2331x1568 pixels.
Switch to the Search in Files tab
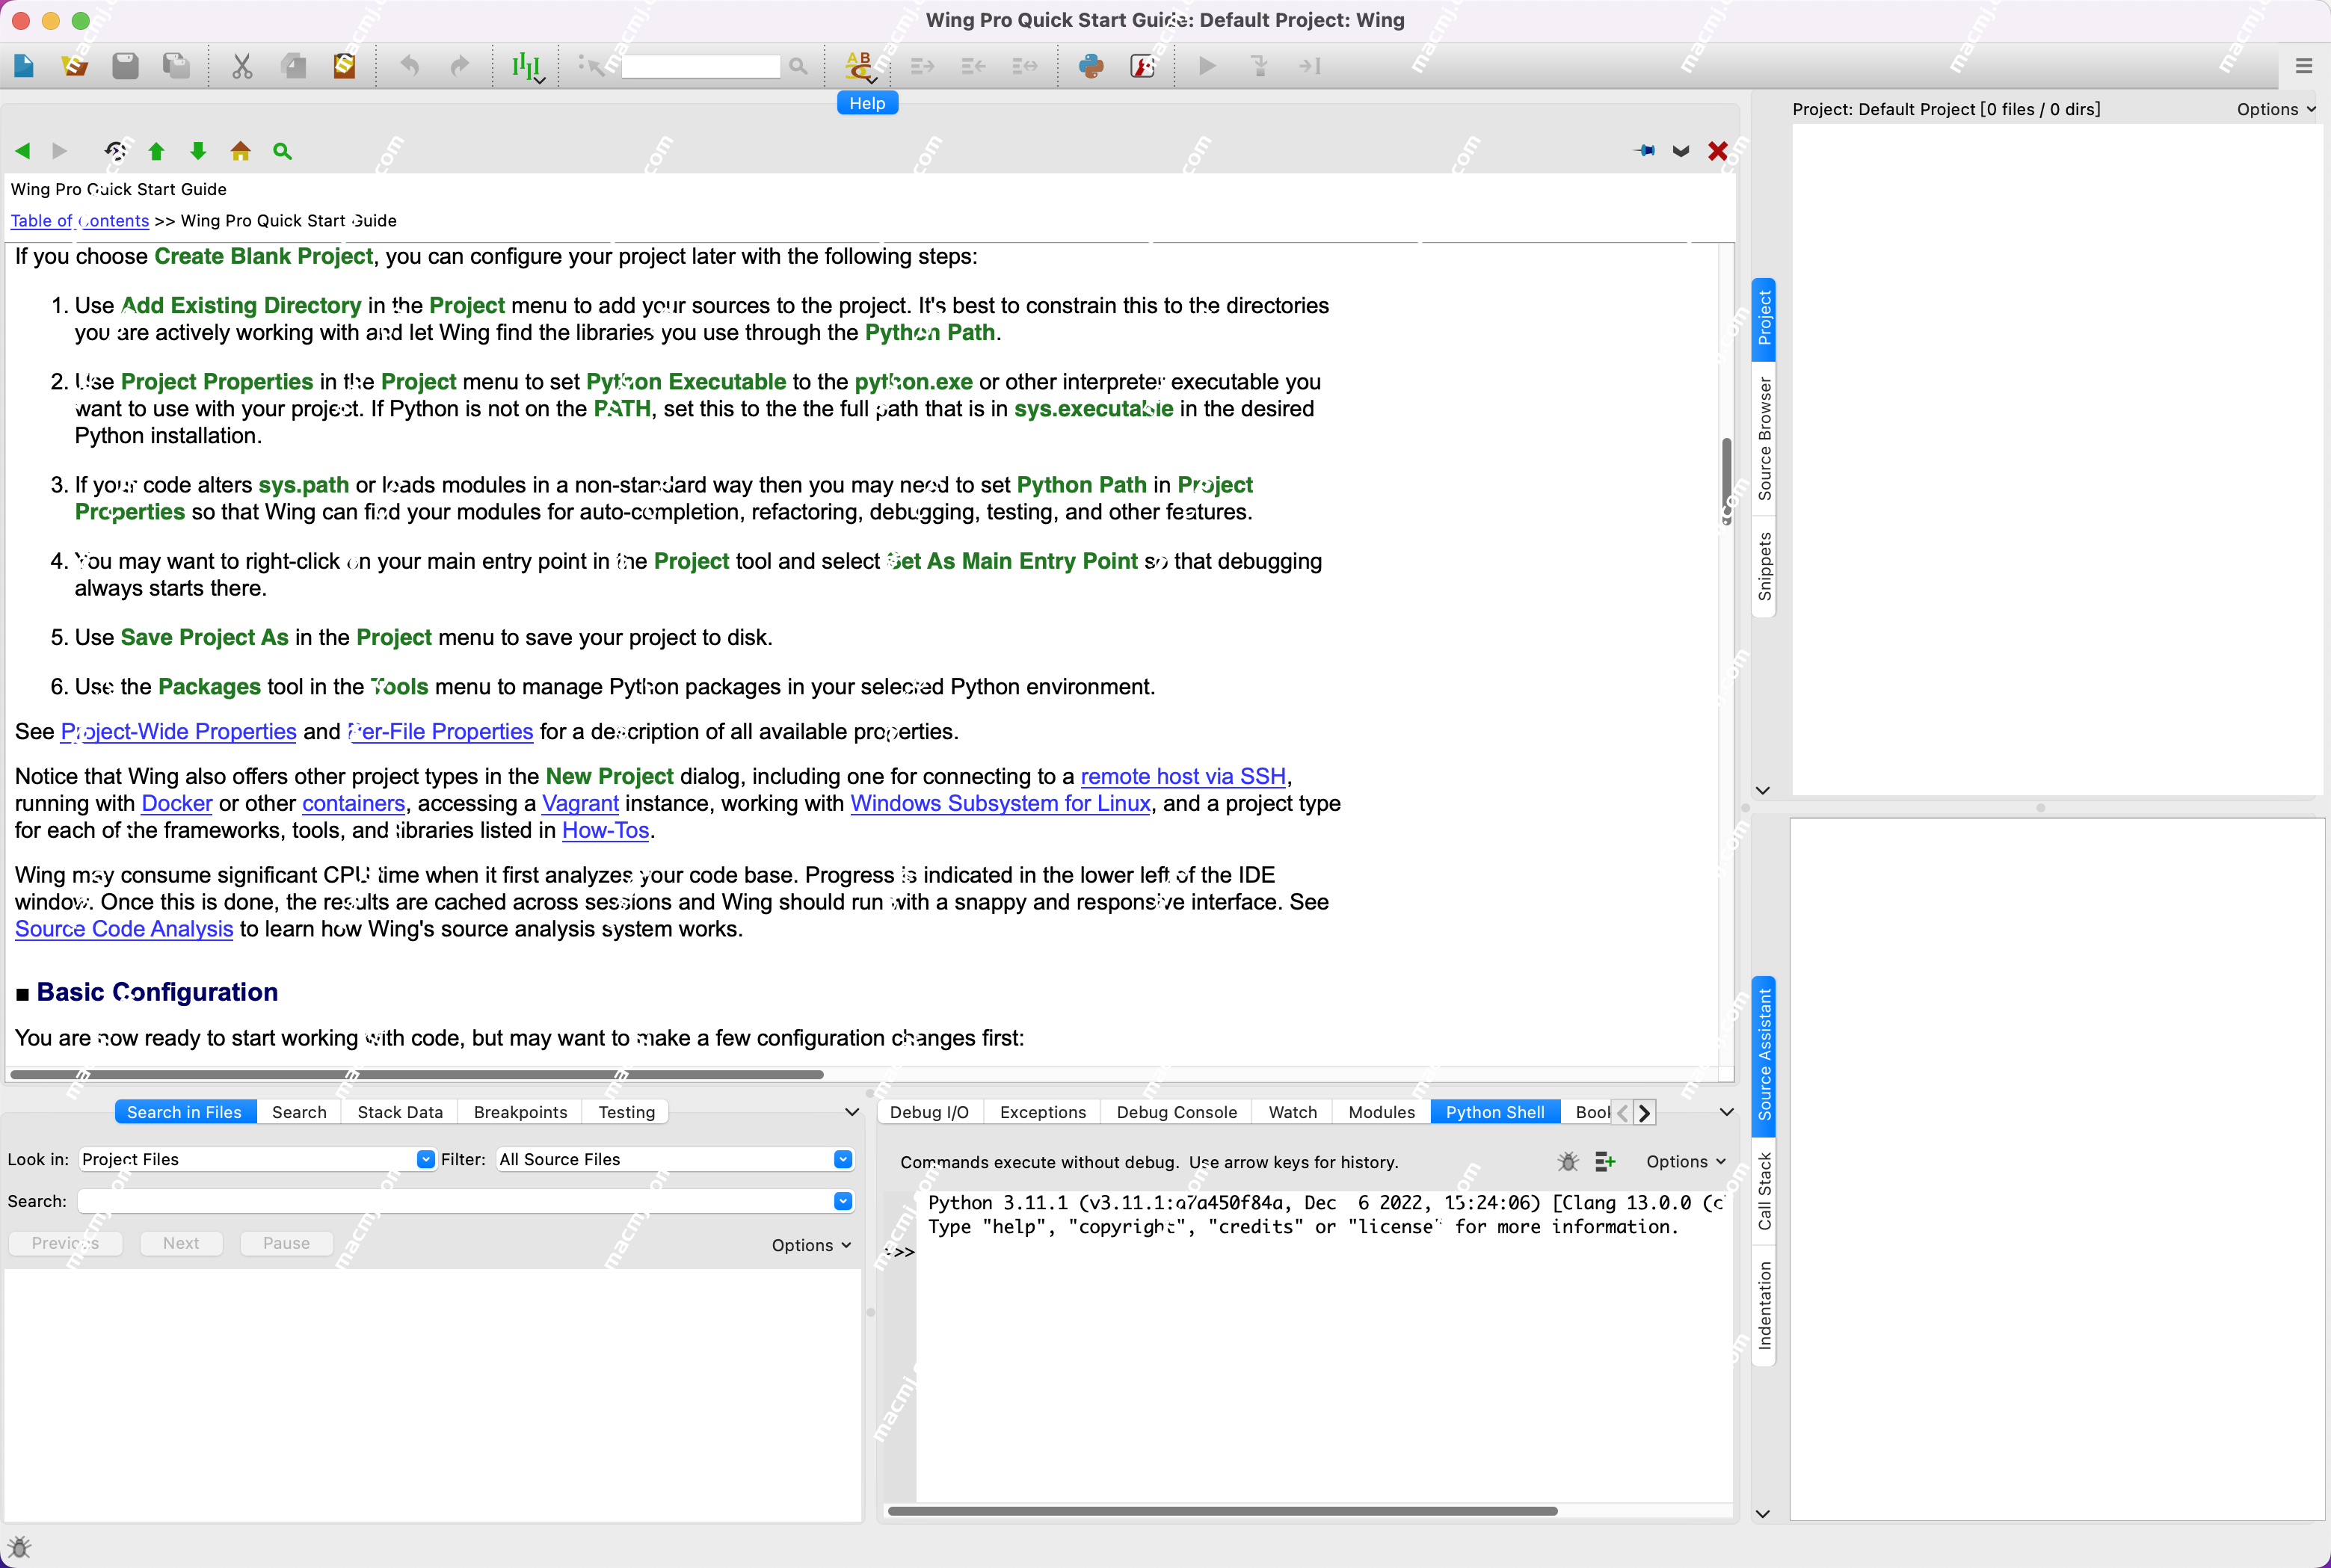click(x=185, y=1112)
